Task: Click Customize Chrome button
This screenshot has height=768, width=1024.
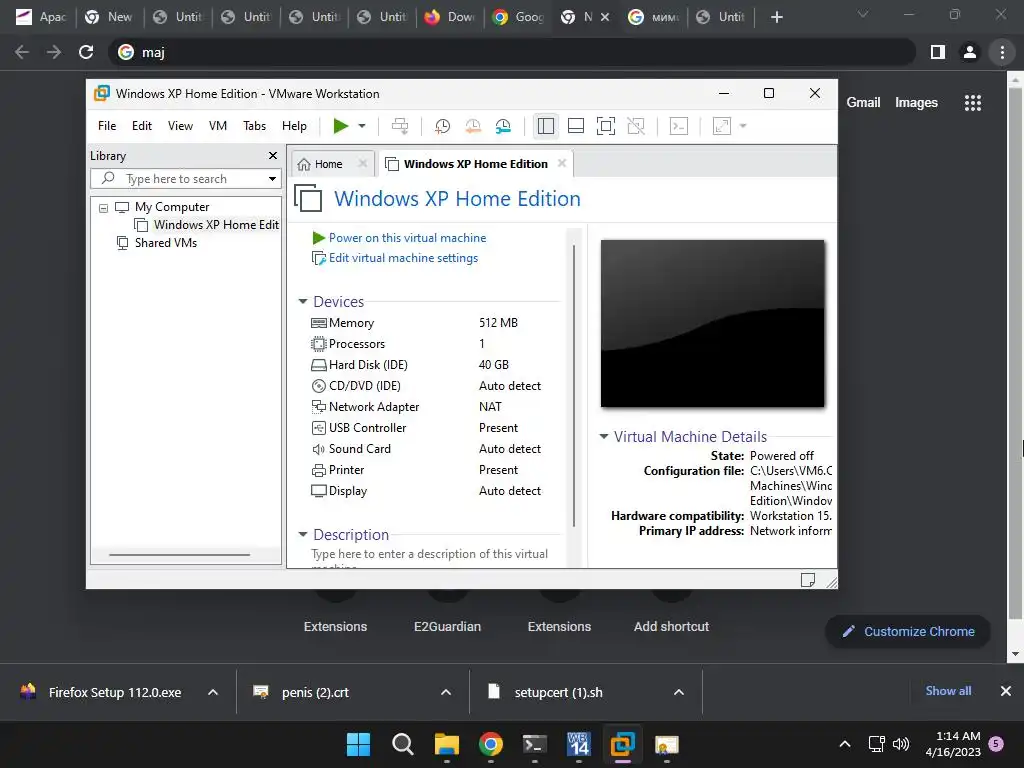Action: click(908, 632)
